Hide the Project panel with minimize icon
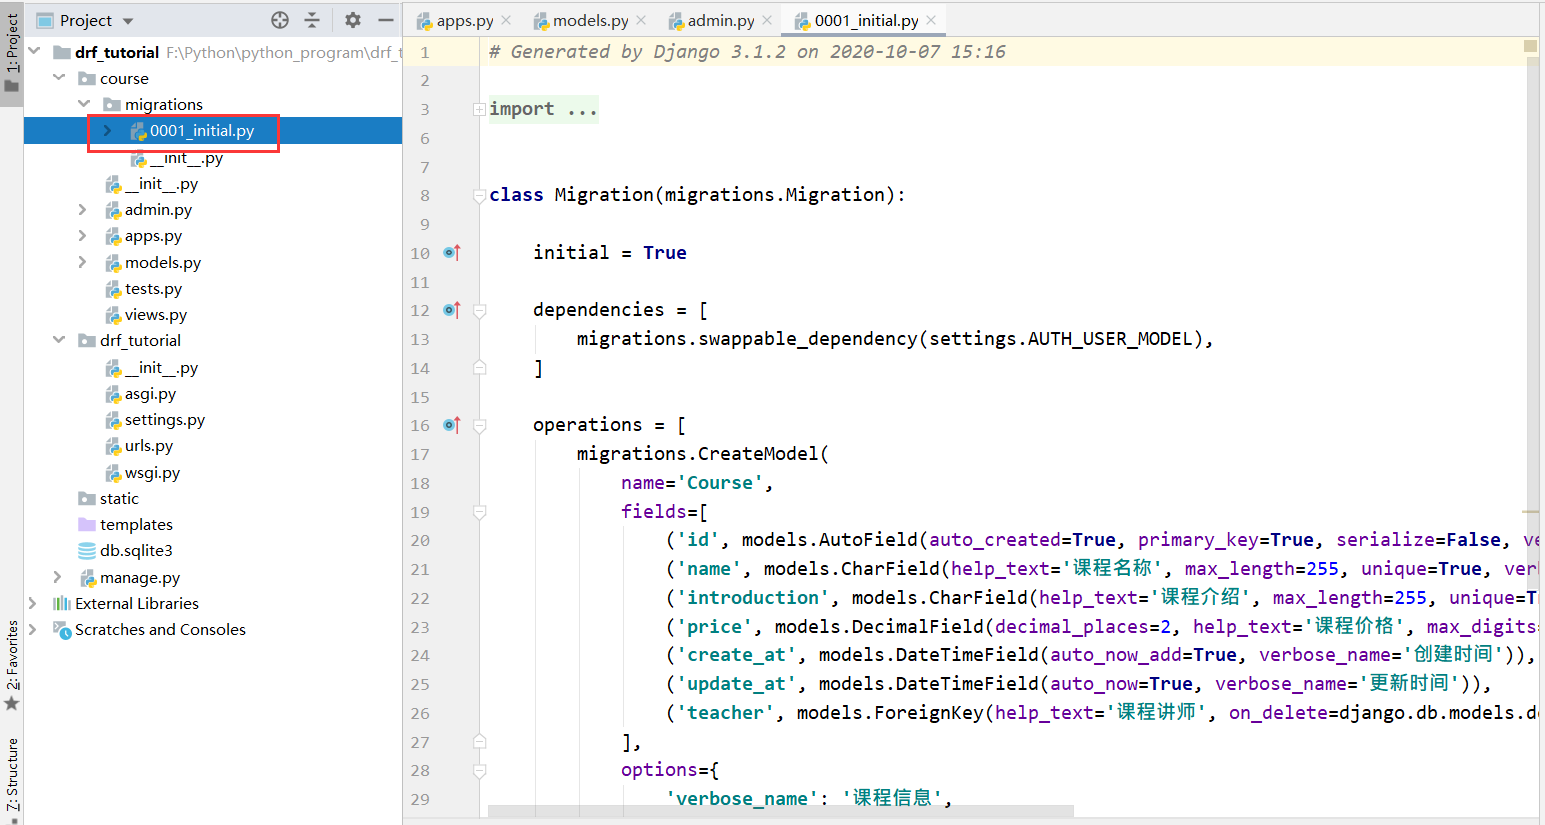Image resolution: width=1545 pixels, height=825 pixels. point(385,20)
